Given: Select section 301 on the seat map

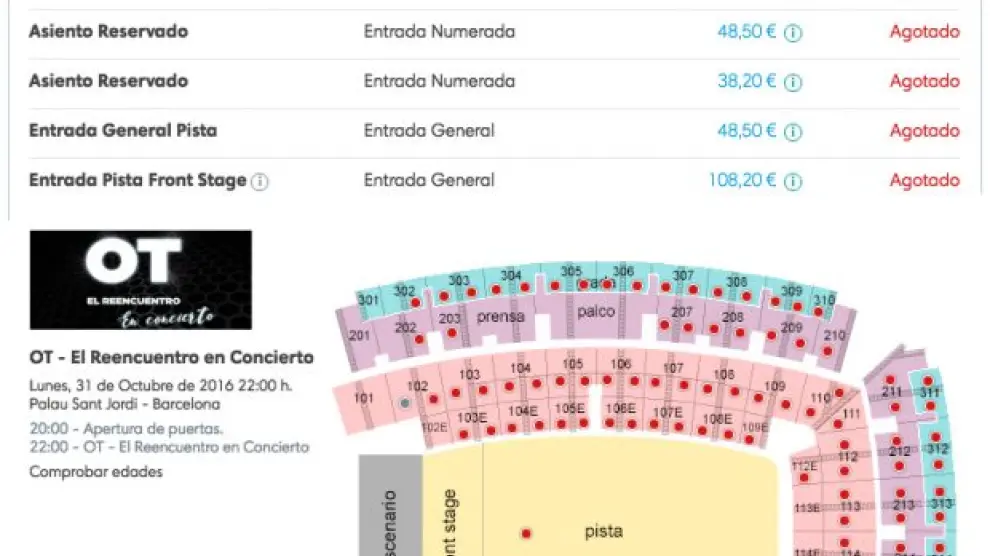Looking at the screenshot, I should point(368,300).
